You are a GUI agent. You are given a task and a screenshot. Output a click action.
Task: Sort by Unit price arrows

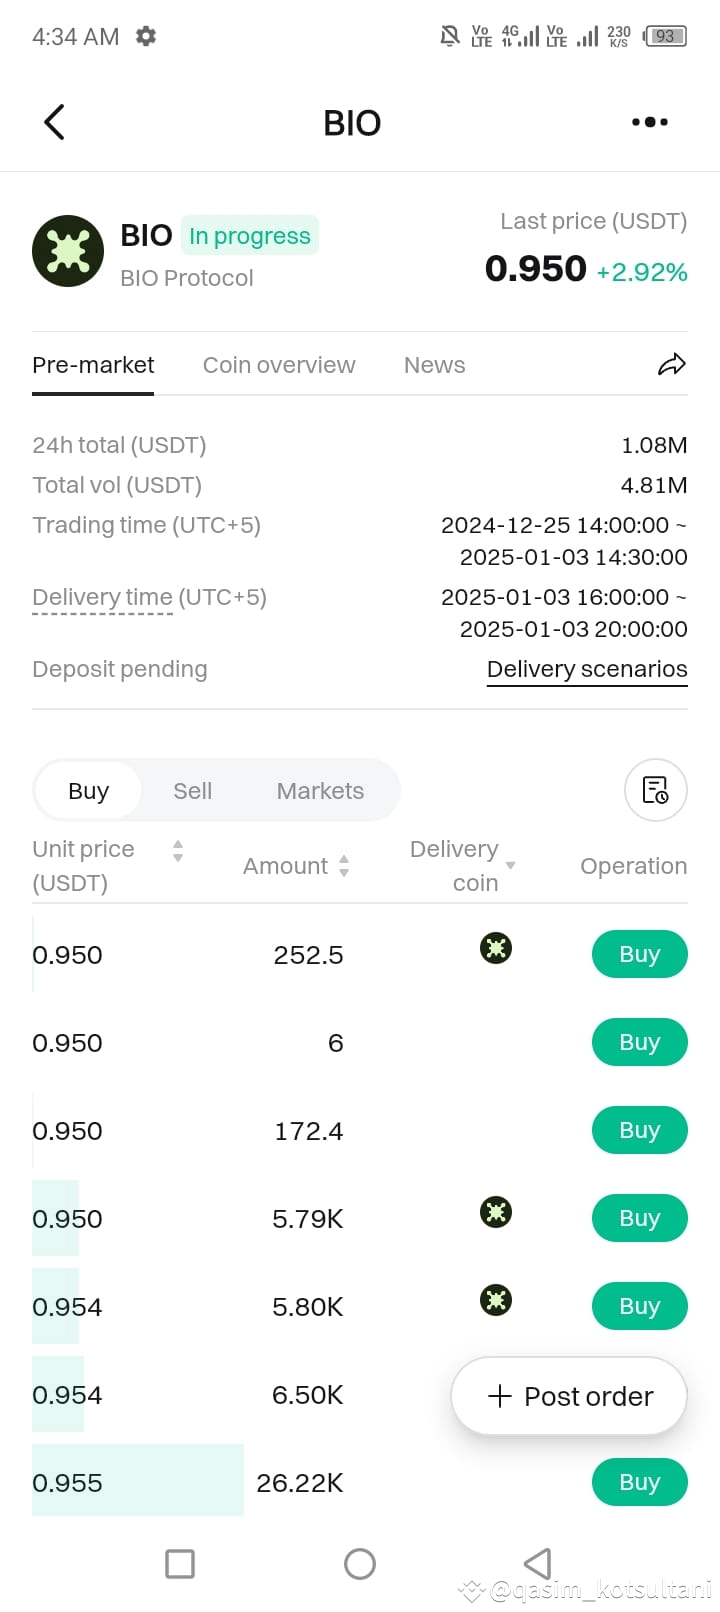pos(178,851)
